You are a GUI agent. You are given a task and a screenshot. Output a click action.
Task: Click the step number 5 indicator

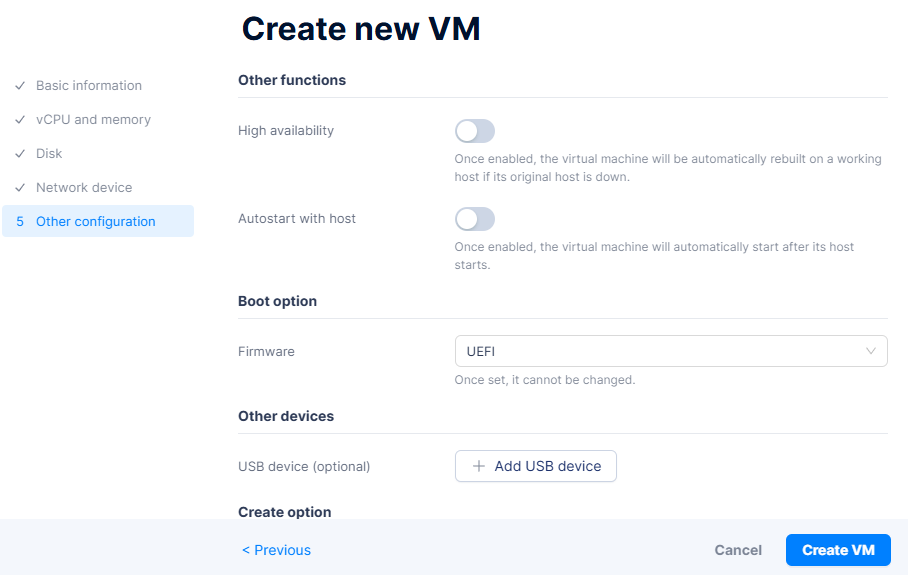point(20,222)
